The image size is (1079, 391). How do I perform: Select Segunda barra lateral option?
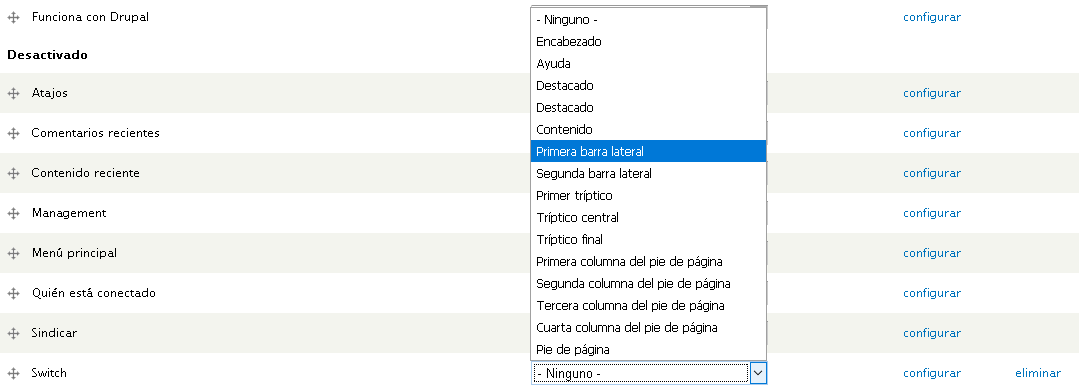[648, 173]
